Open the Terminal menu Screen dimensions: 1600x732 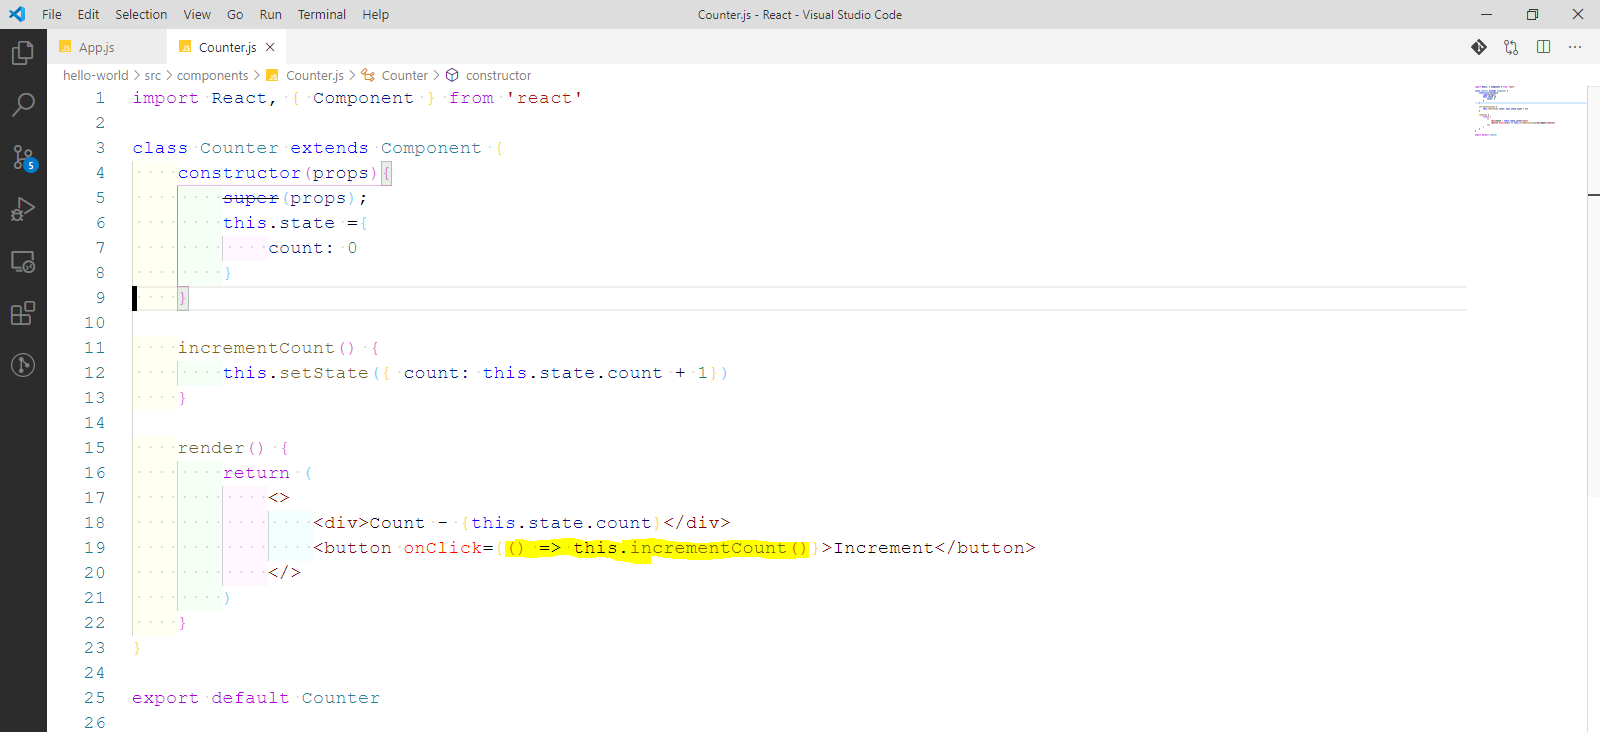(x=322, y=14)
